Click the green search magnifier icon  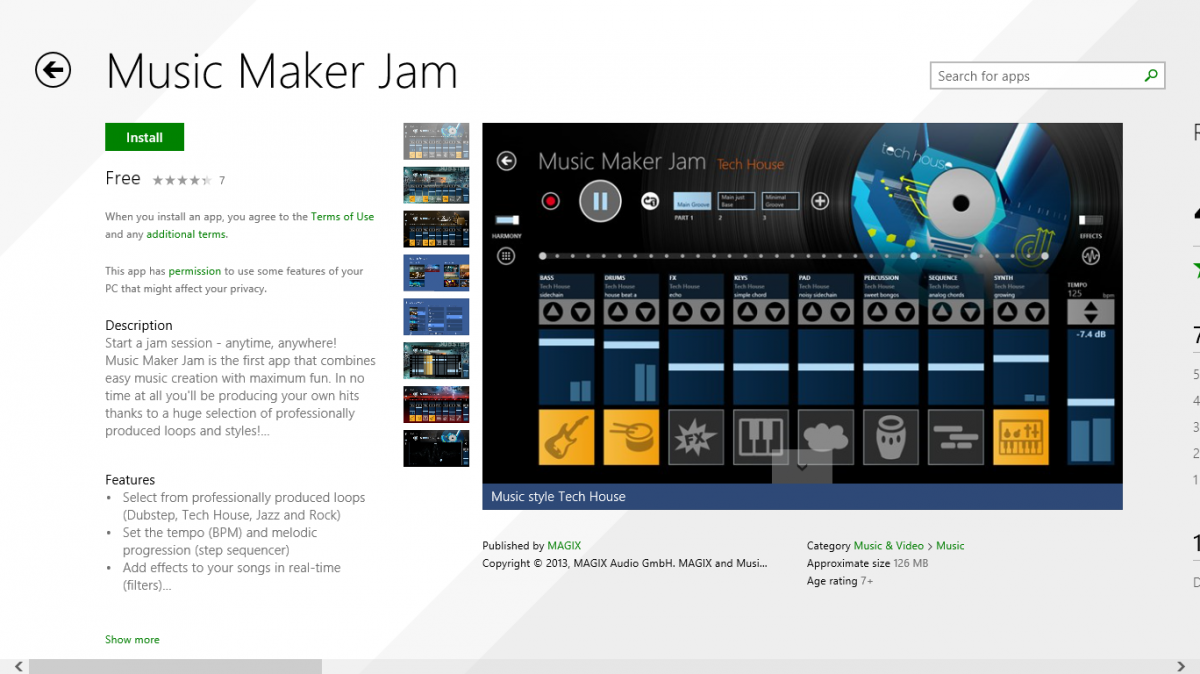click(x=1151, y=75)
